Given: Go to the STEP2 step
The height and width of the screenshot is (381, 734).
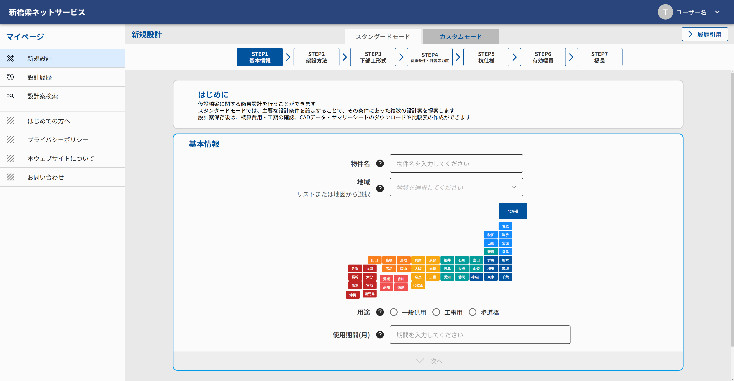Looking at the screenshot, I should pos(316,57).
